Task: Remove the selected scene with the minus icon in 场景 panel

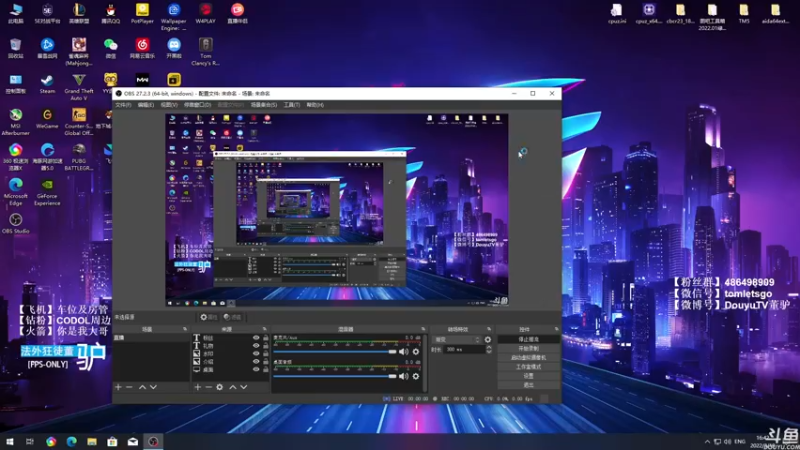Action: tap(129, 387)
